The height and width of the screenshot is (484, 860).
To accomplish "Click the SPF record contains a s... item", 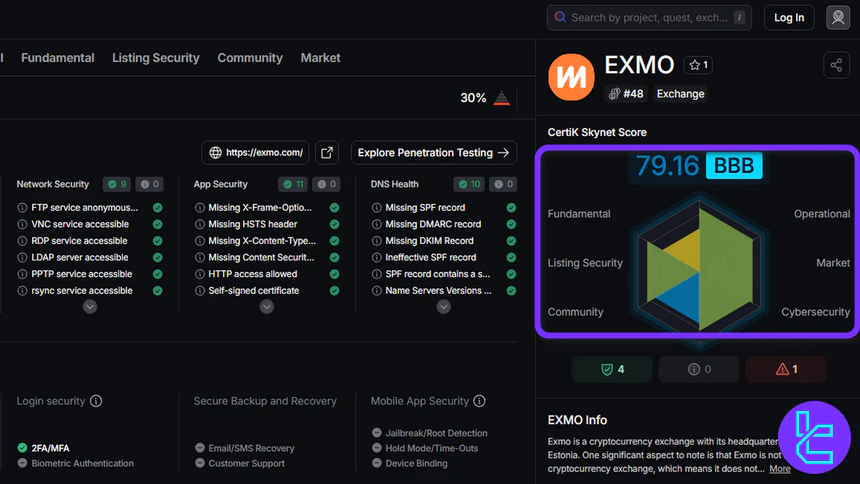I will (438, 274).
